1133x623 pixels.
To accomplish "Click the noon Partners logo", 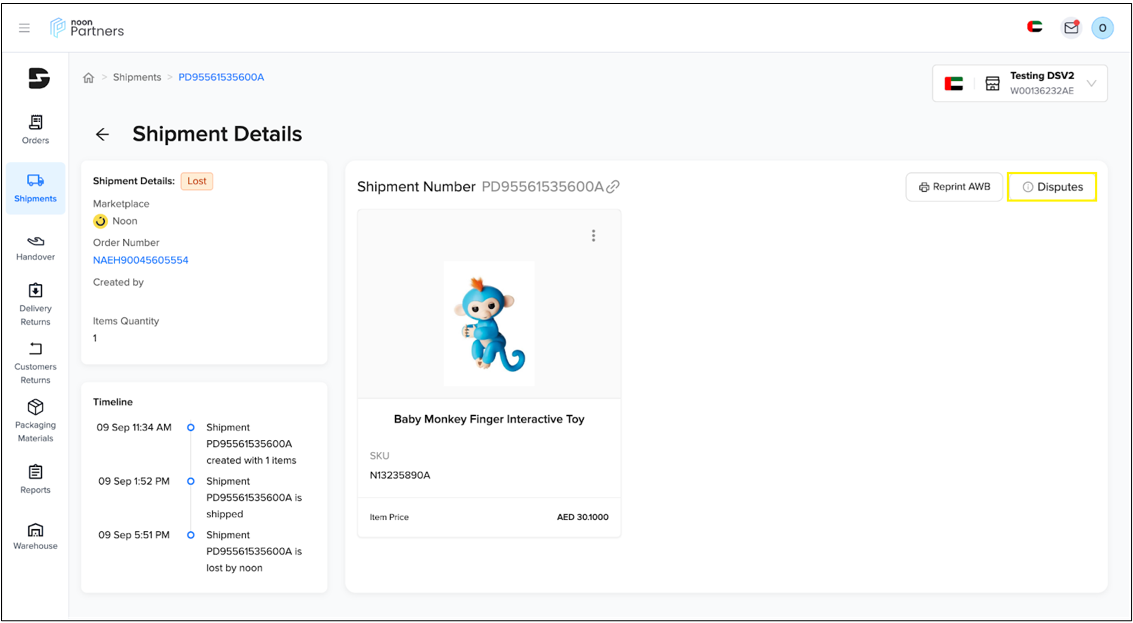I will [x=87, y=27].
